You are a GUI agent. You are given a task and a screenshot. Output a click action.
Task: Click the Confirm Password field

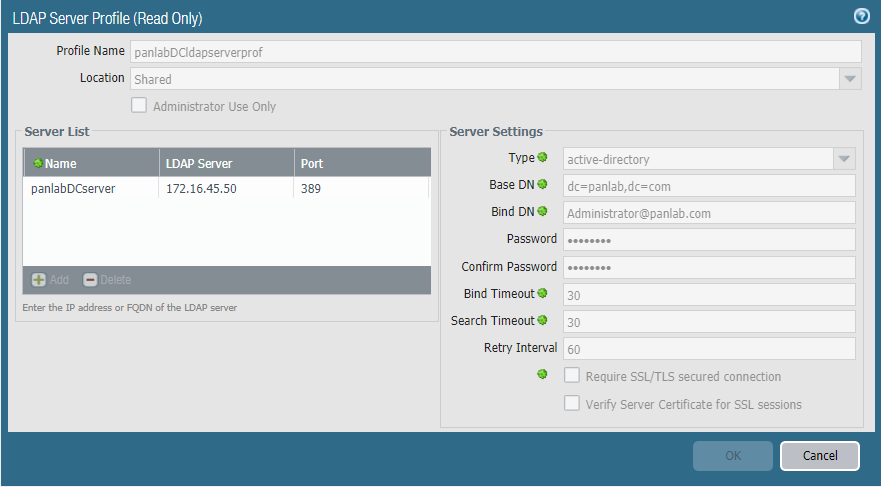coord(710,267)
